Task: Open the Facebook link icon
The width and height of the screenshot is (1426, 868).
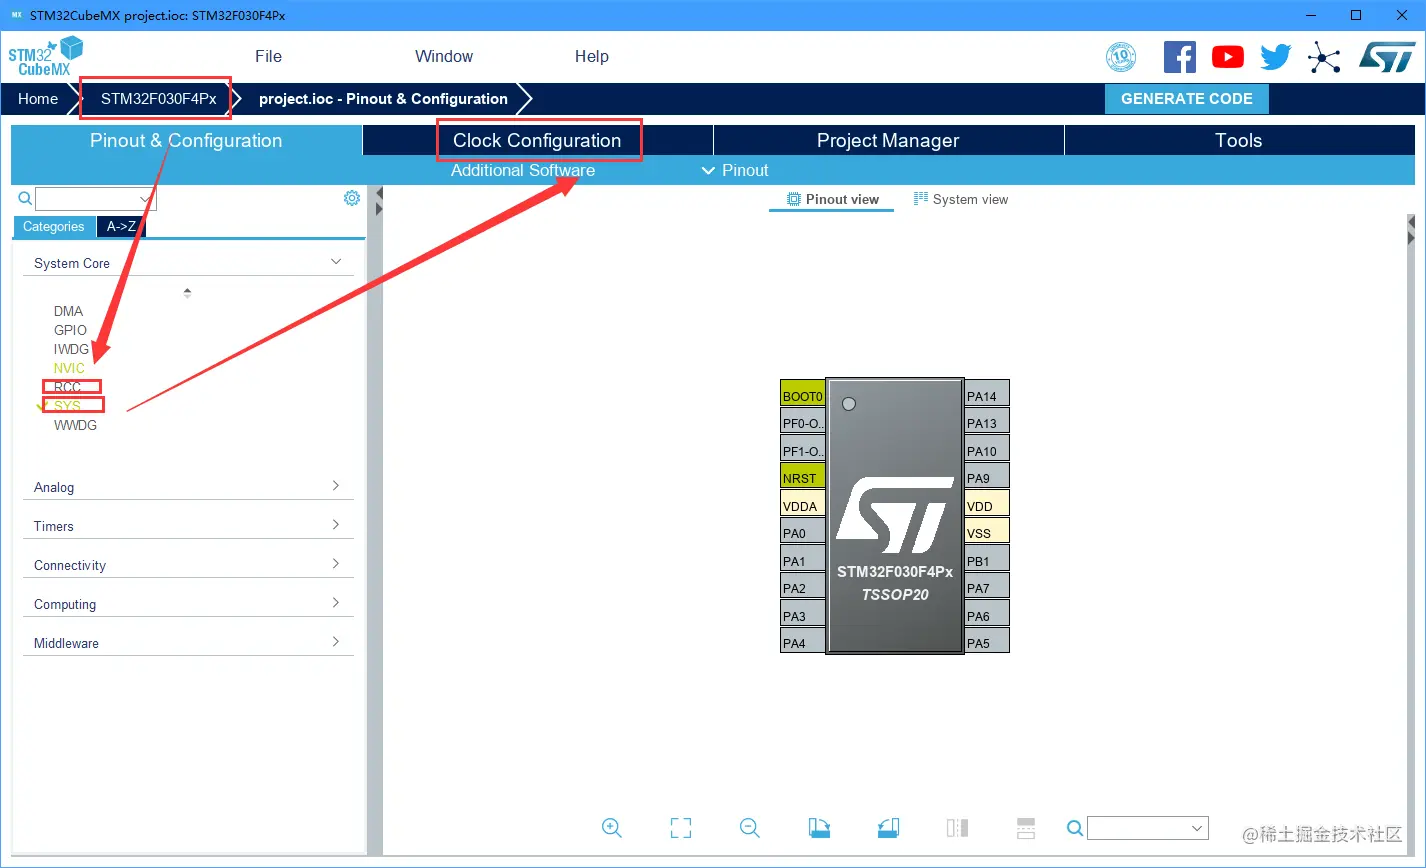Action: coord(1180,57)
